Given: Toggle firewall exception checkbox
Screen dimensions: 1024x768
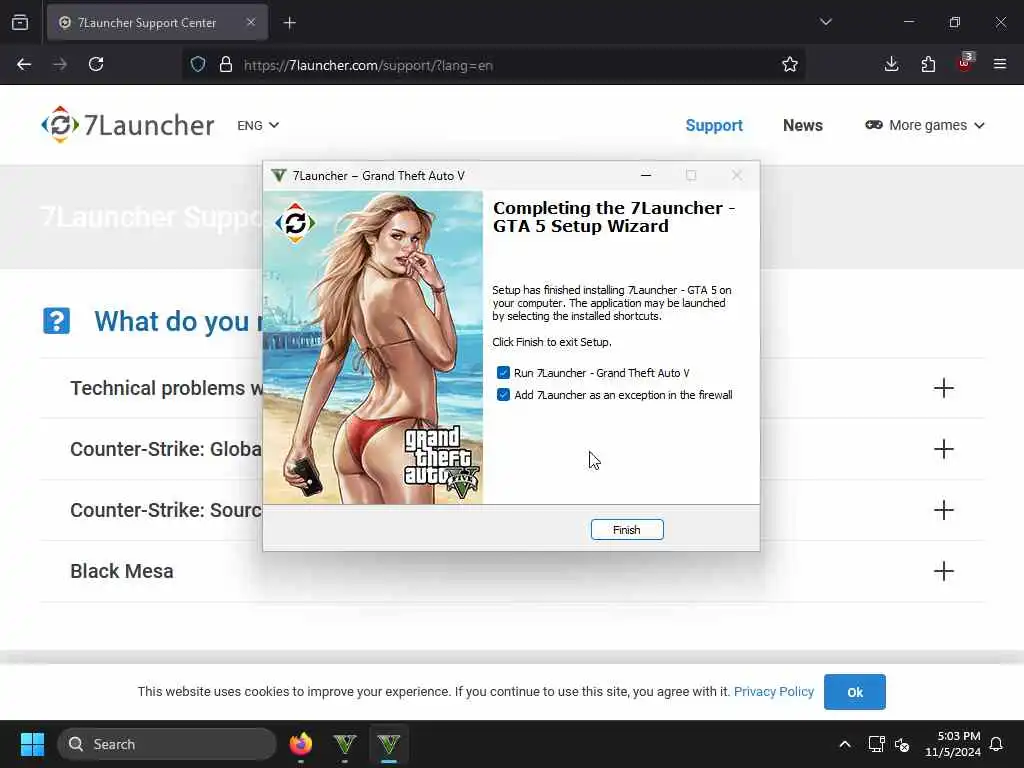Looking at the screenshot, I should (x=503, y=394).
